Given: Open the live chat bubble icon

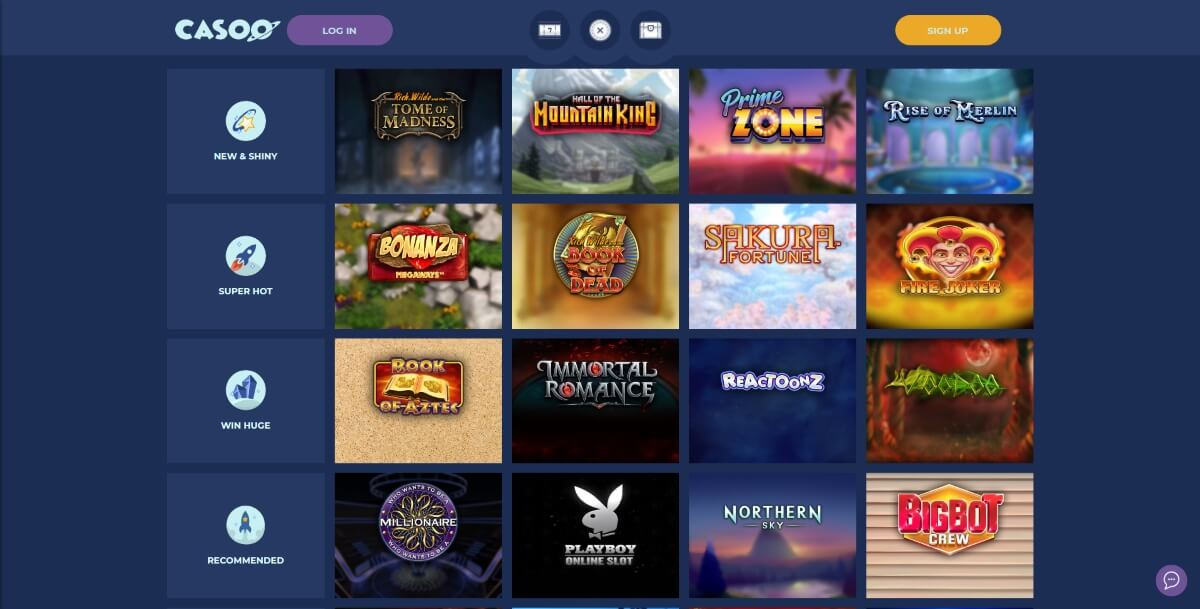Looking at the screenshot, I should (1171, 580).
